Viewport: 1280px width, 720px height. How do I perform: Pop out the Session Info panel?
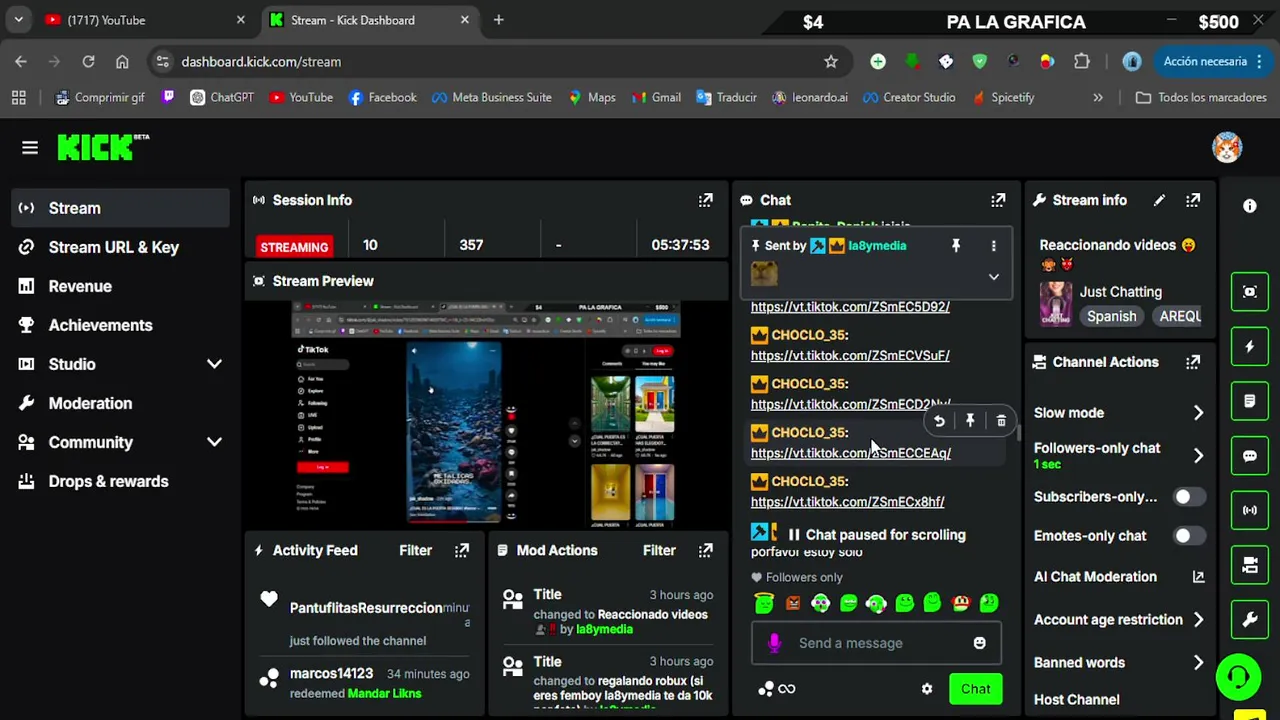[706, 200]
